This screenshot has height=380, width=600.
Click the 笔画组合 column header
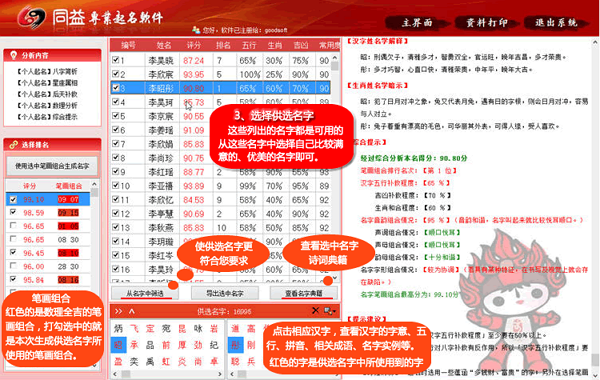(x=69, y=186)
